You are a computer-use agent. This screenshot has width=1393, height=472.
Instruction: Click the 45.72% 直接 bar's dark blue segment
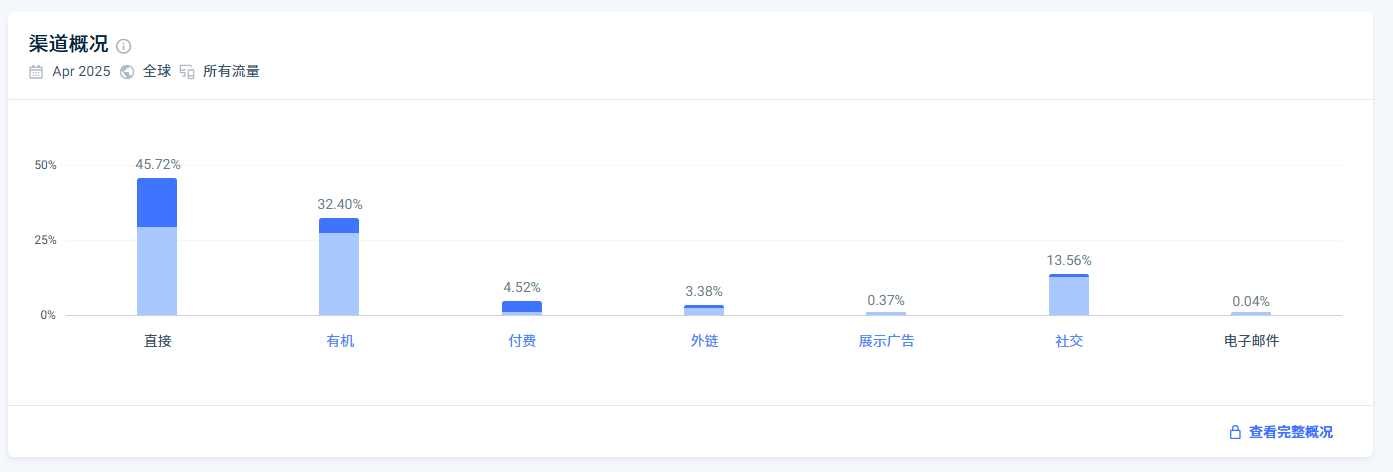(x=157, y=203)
